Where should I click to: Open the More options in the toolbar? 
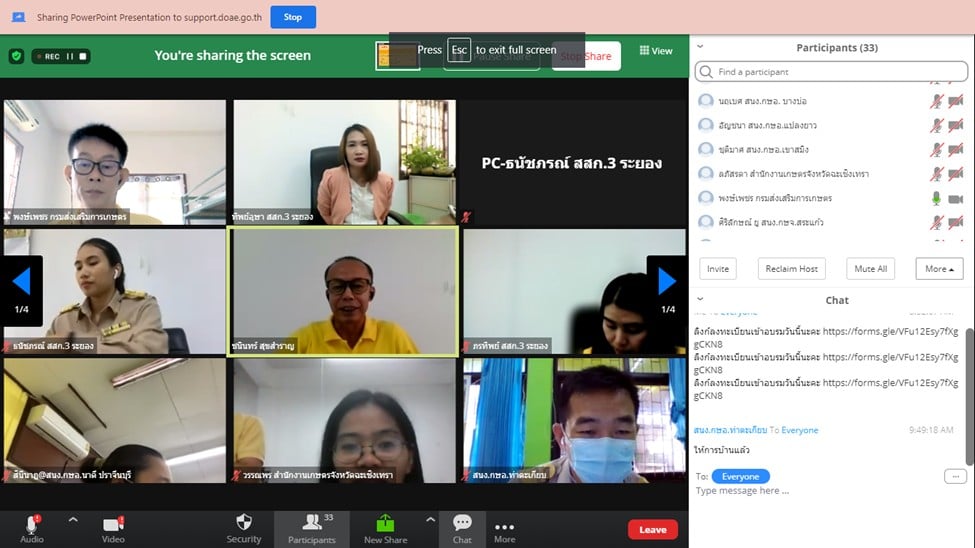tap(505, 529)
